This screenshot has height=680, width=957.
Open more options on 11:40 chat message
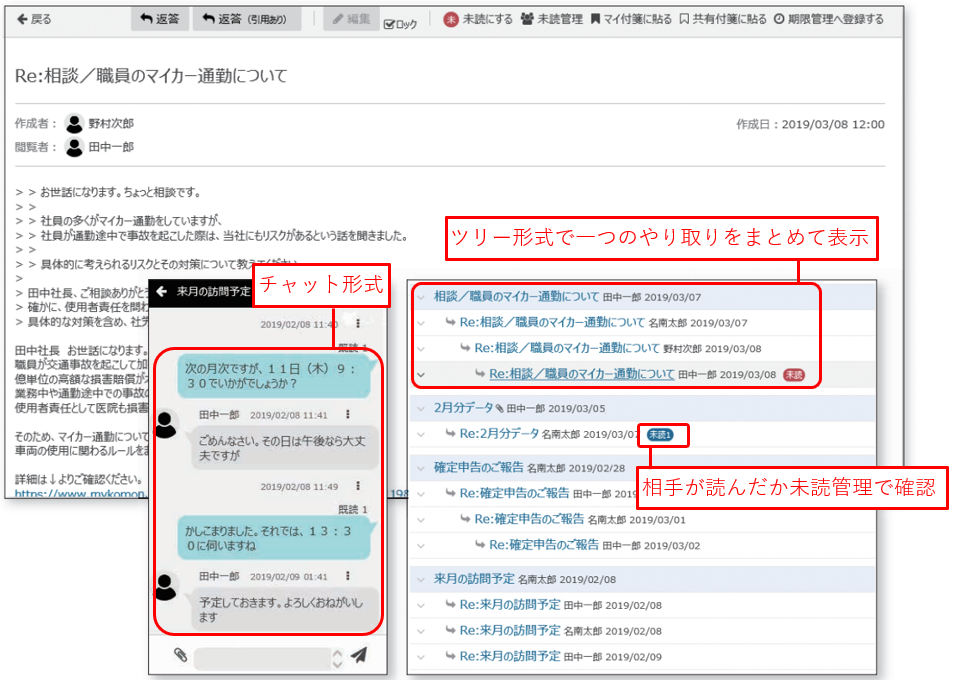pos(357,324)
